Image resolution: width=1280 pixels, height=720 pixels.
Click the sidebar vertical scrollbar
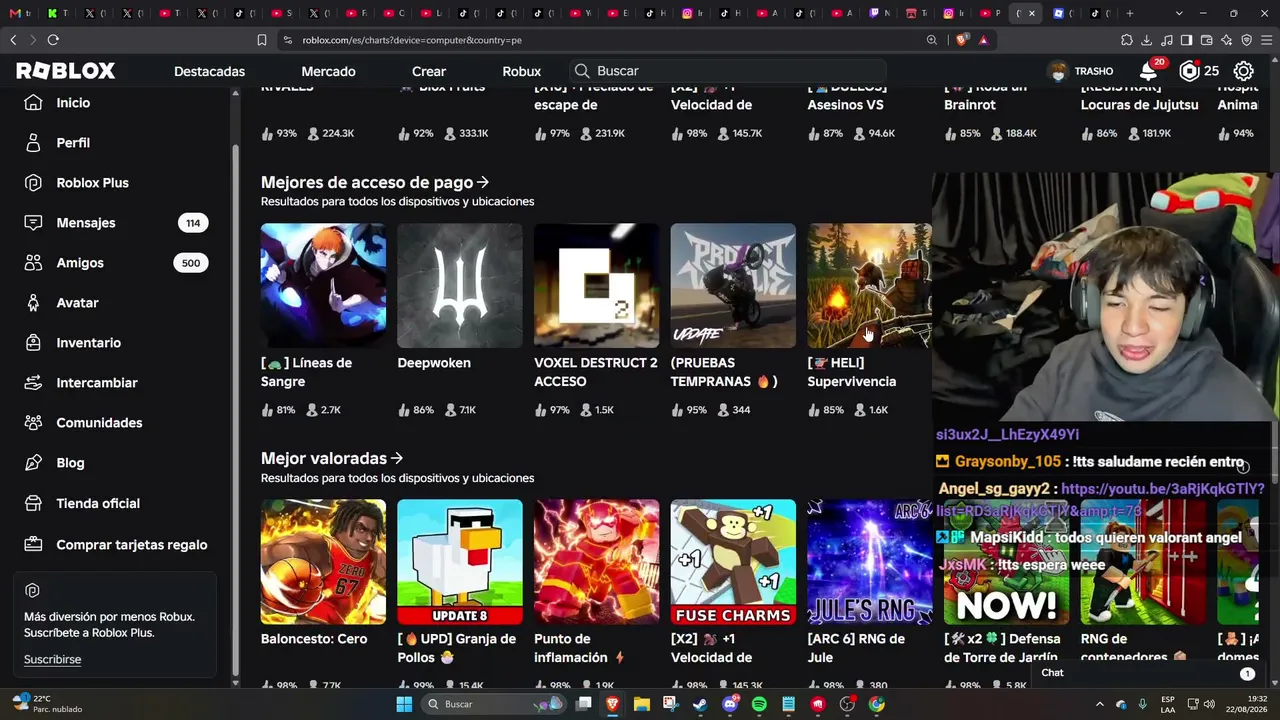[236, 410]
